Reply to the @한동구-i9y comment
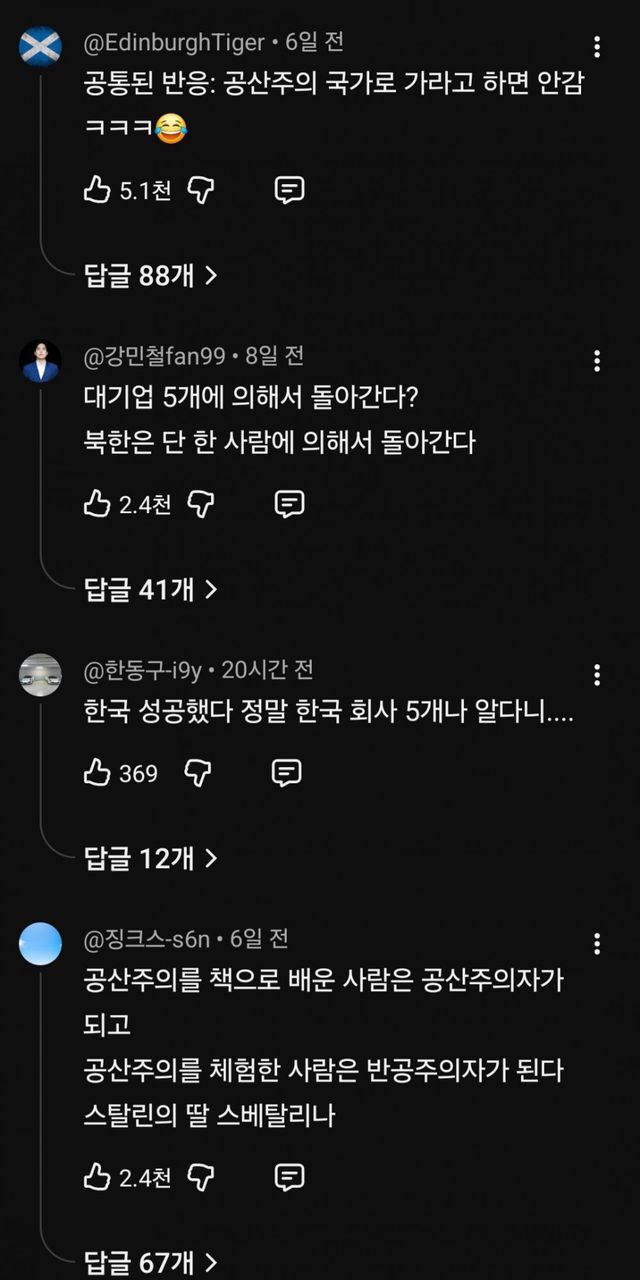 click(x=287, y=772)
